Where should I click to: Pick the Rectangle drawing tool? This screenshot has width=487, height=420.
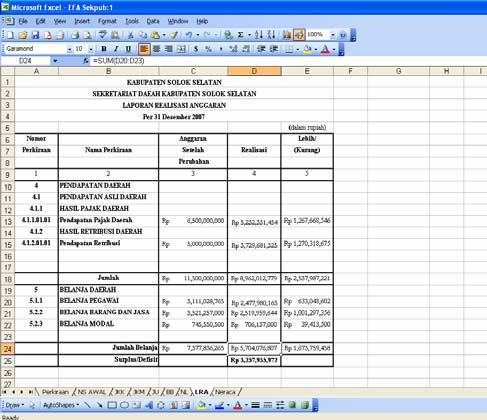pos(112,405)
